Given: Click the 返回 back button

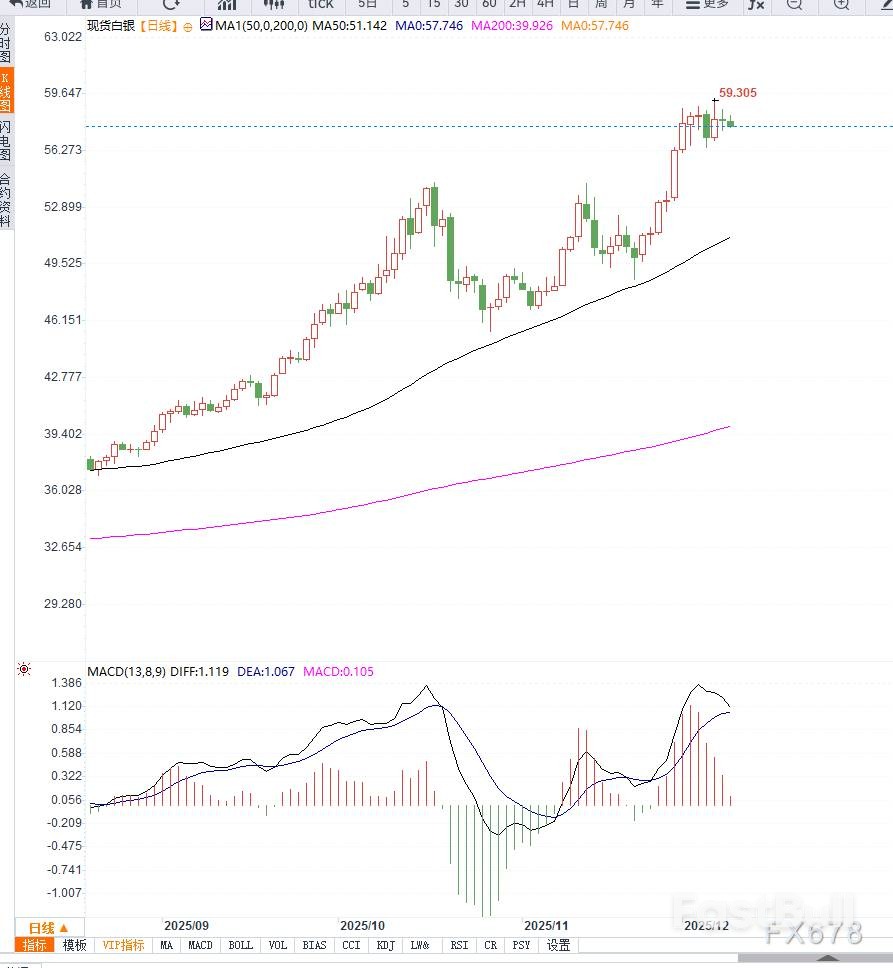Looking at the screenshot, I should tap(31, 4).
